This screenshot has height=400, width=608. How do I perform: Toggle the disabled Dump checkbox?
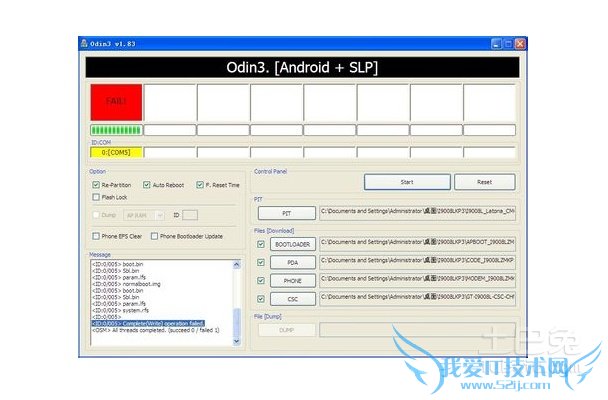pos(96,214)
